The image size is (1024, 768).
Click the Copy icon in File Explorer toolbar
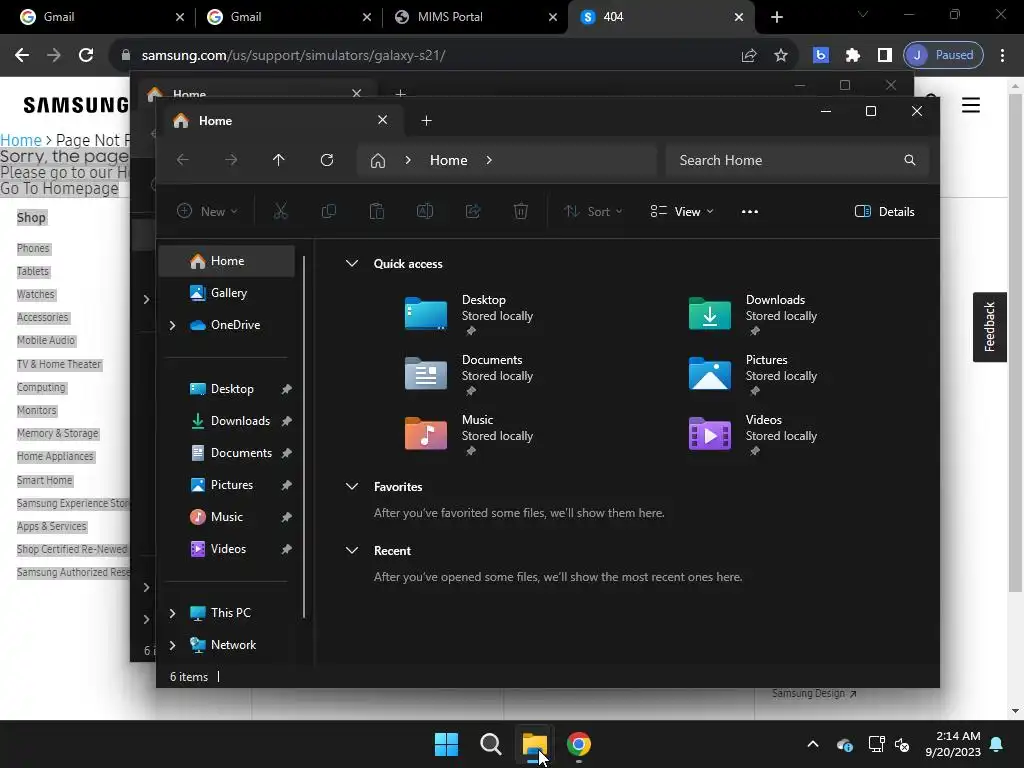pyautogui.click(x=328, y=211)
